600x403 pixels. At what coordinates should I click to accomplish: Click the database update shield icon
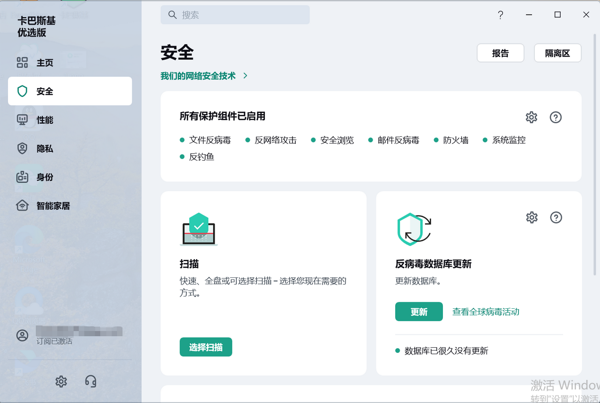pyautogui.click(x=413, y=229)
